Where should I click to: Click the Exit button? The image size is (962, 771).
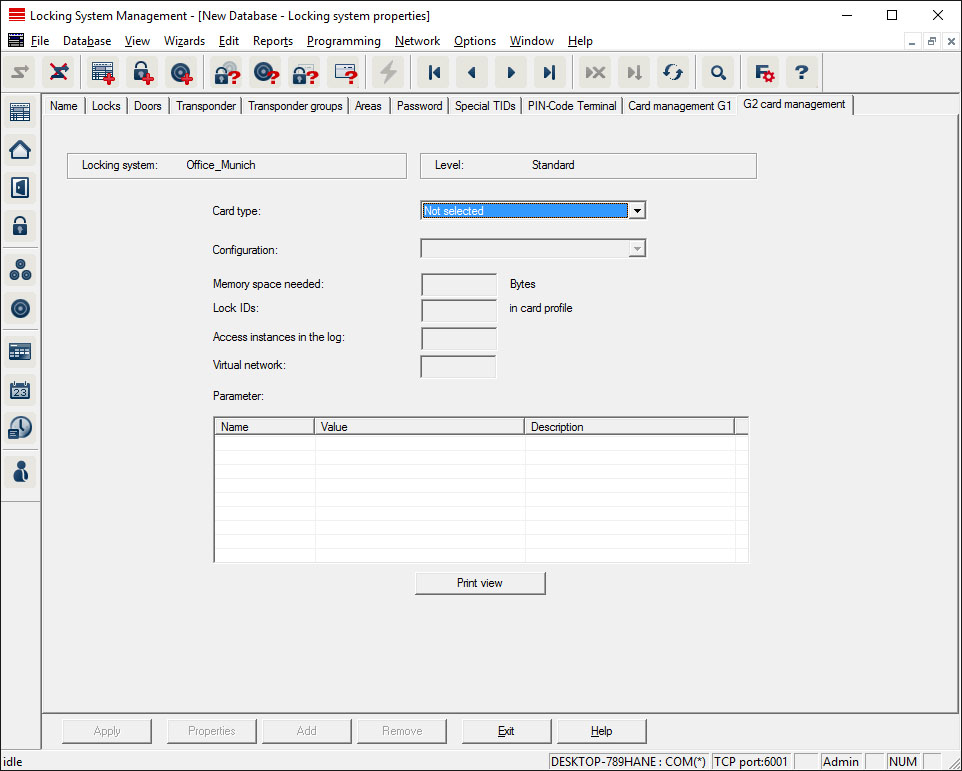506,731
